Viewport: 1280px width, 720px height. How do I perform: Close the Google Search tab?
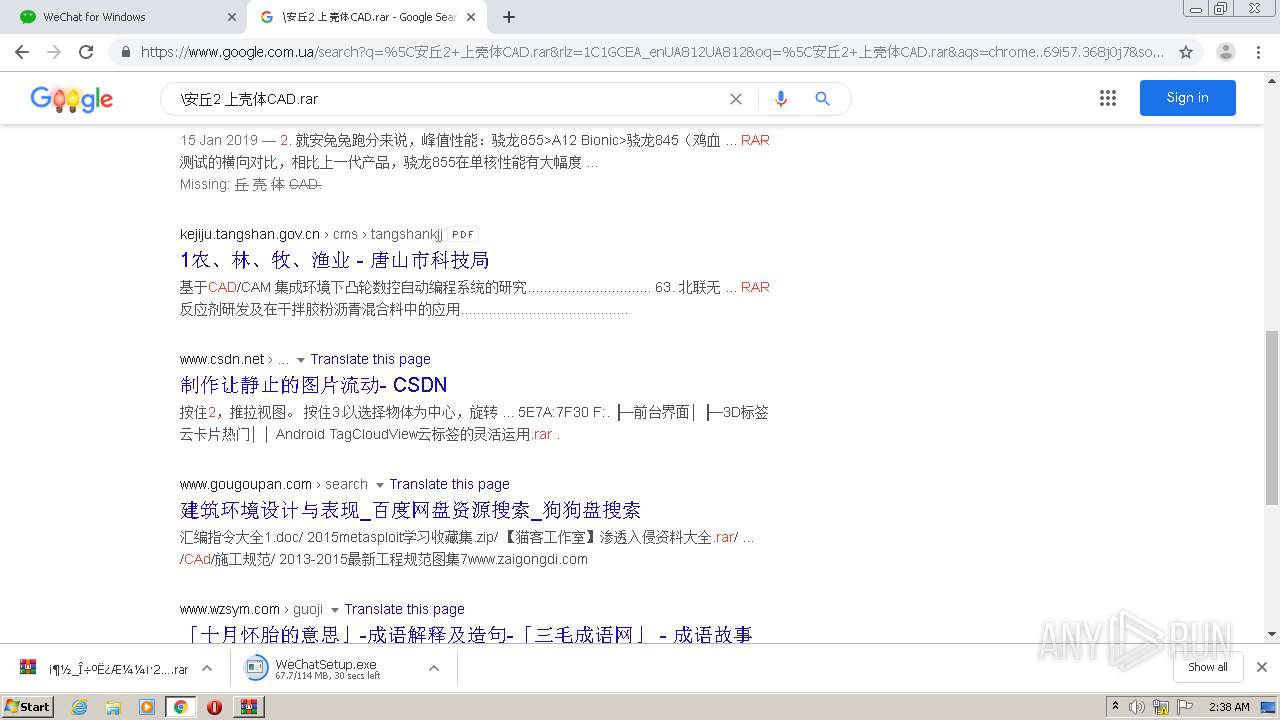(x=473, y=17)
